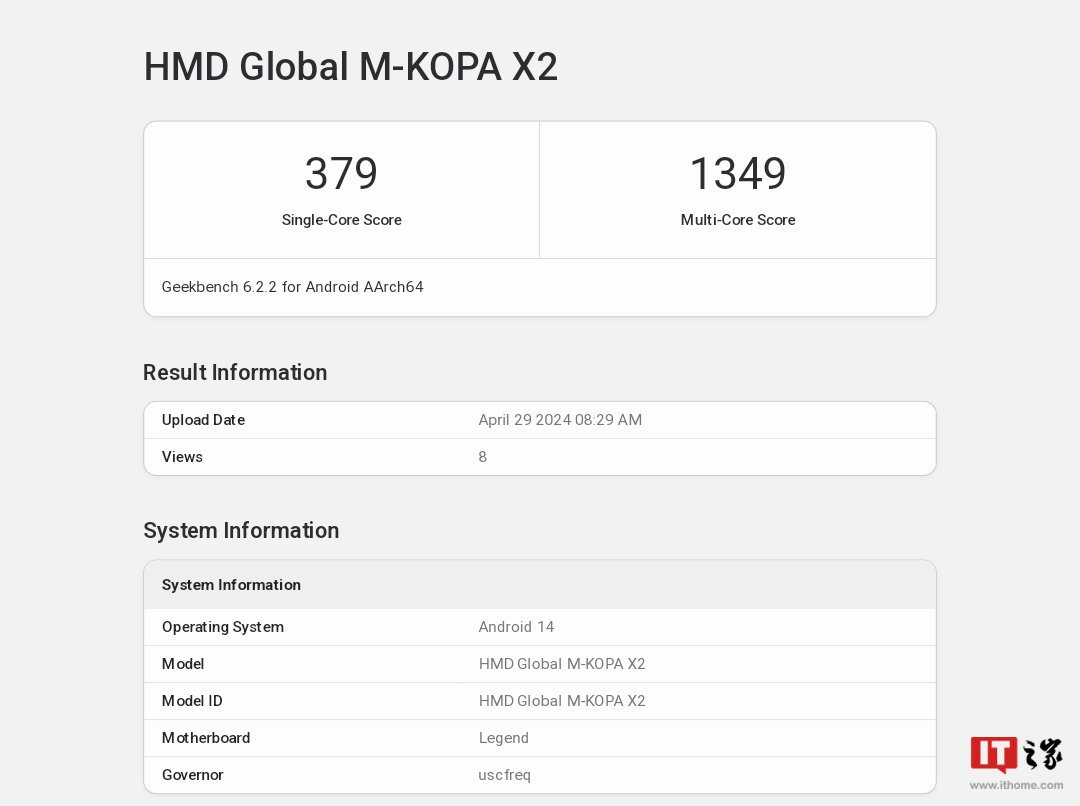
Task: Open the www.ithome.com link
Action: click(1017, 786)
